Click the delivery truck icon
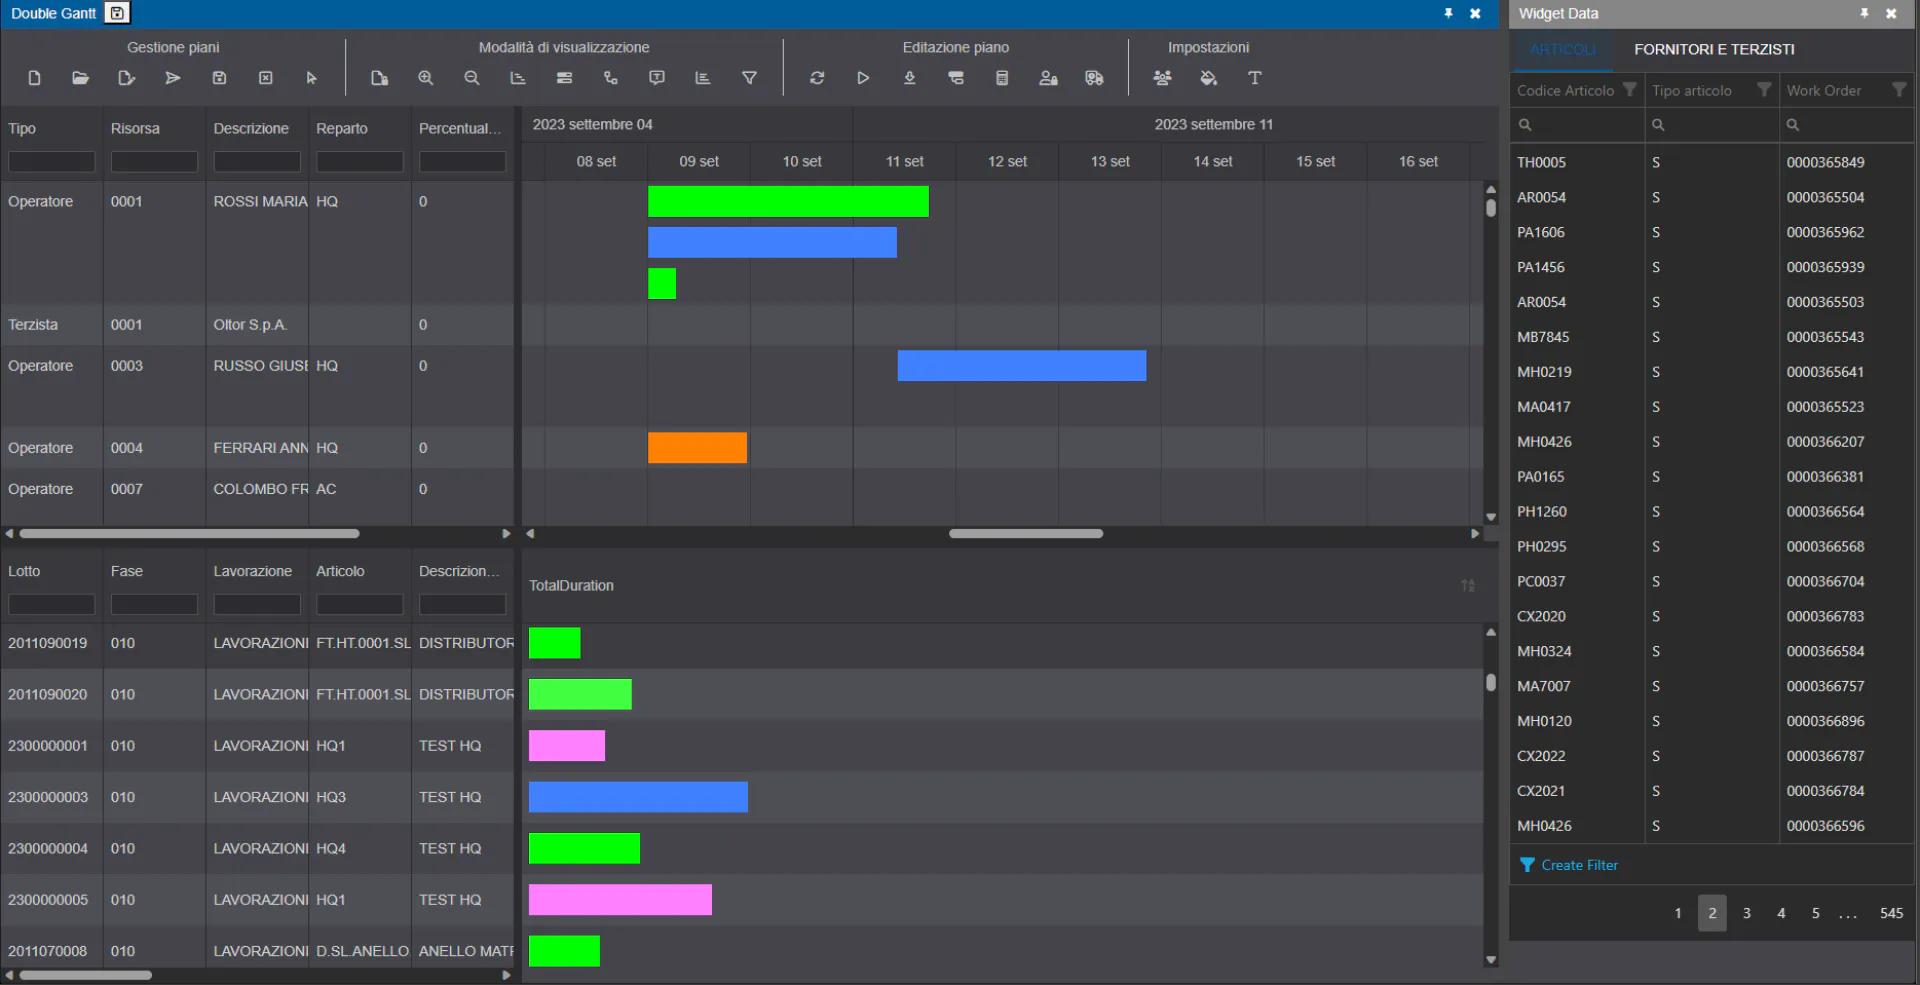The image size is (1920, 985). (1094, 78)
